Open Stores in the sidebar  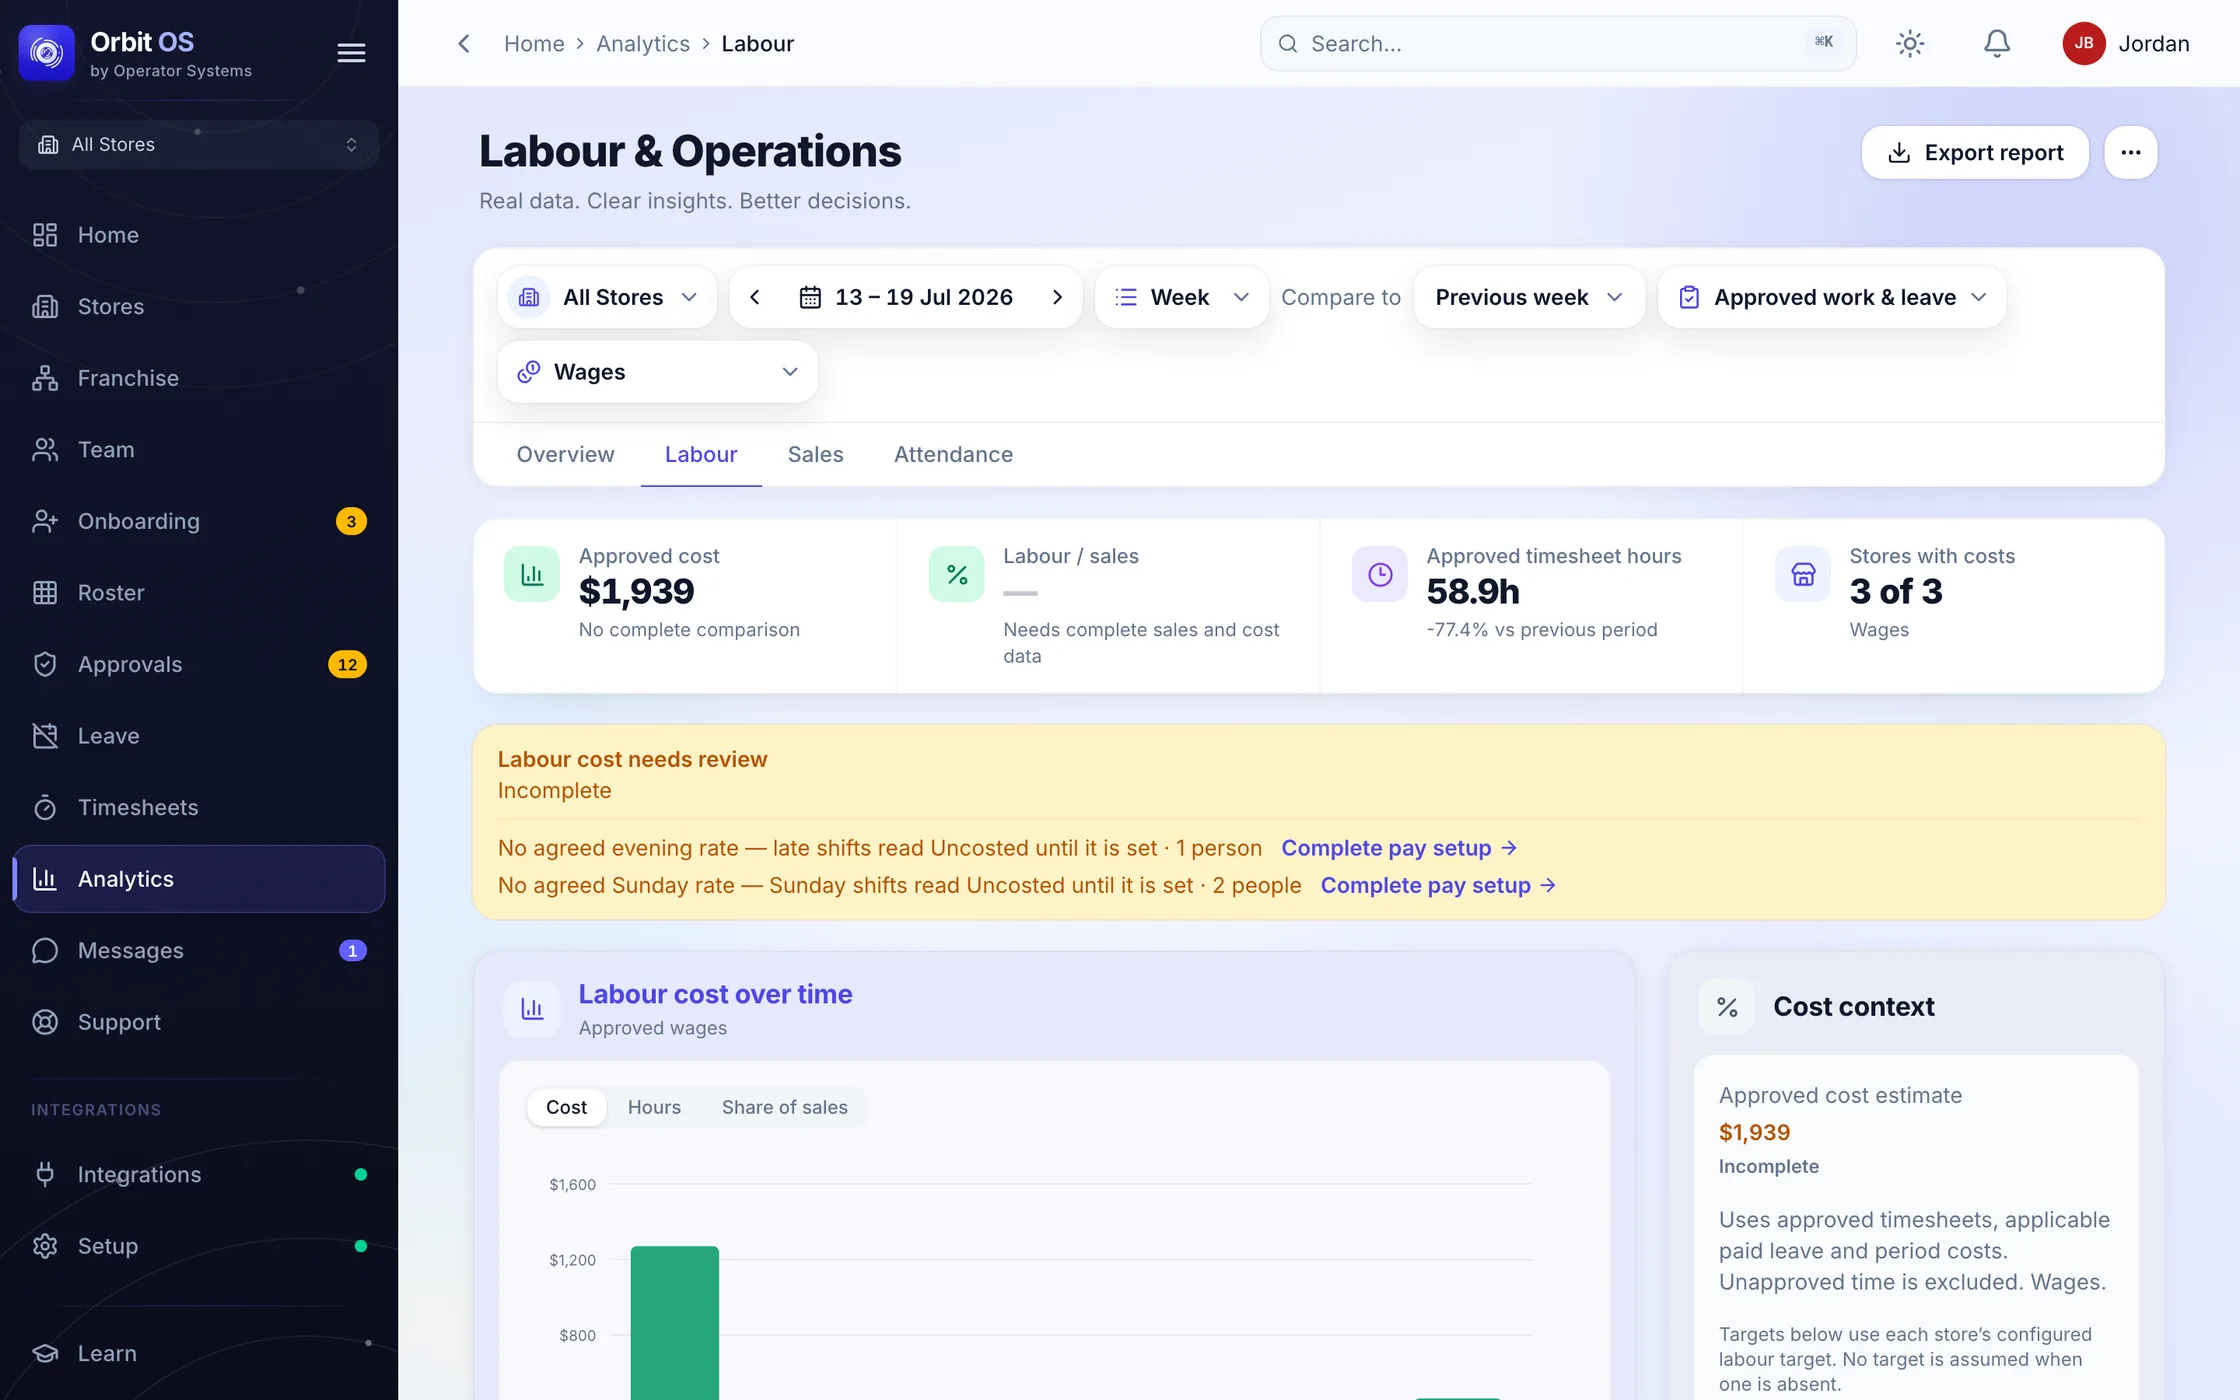pos(198,306)
